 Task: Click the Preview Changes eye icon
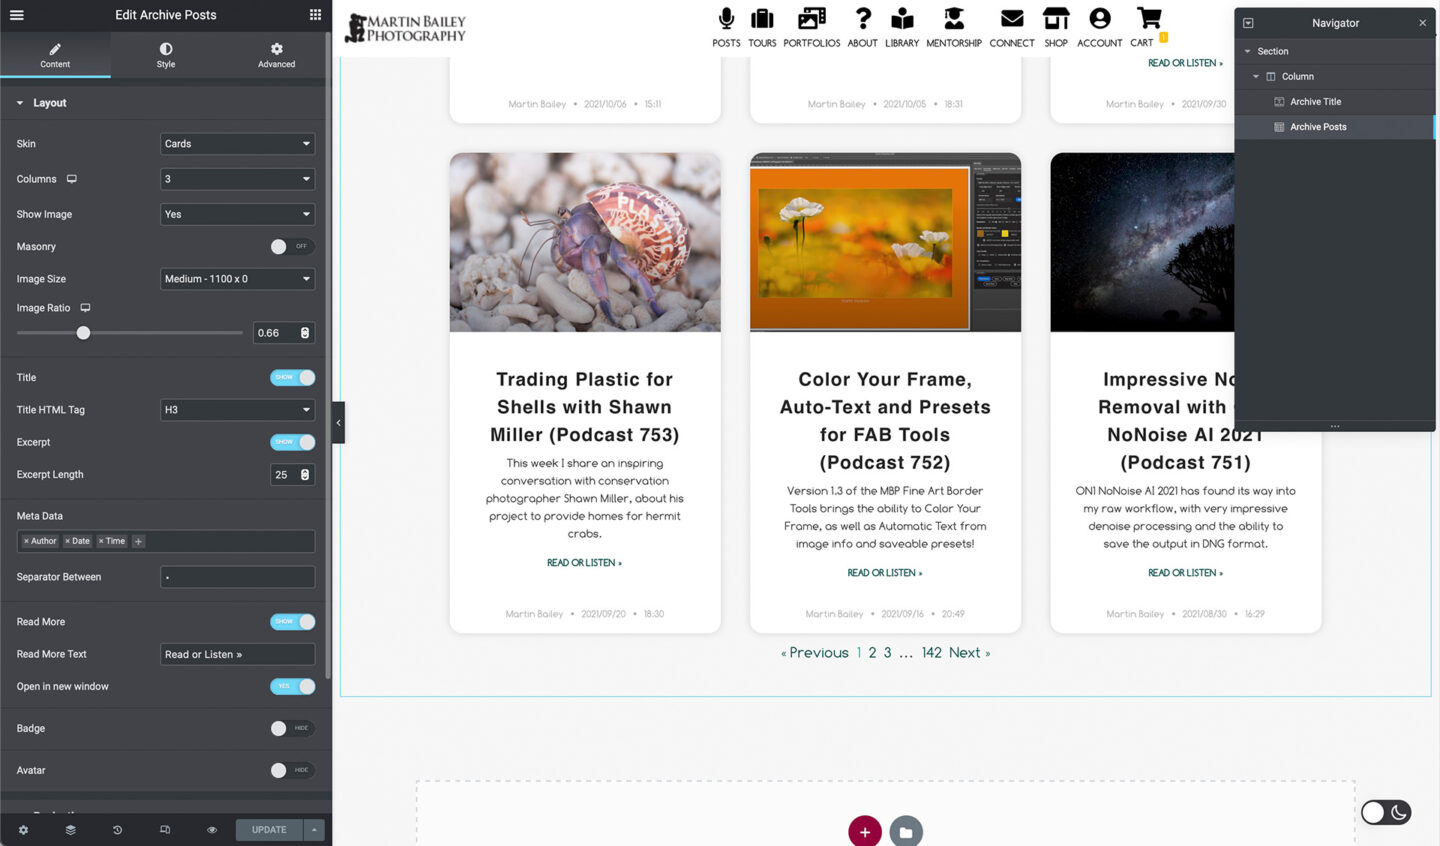click(212, 830)
